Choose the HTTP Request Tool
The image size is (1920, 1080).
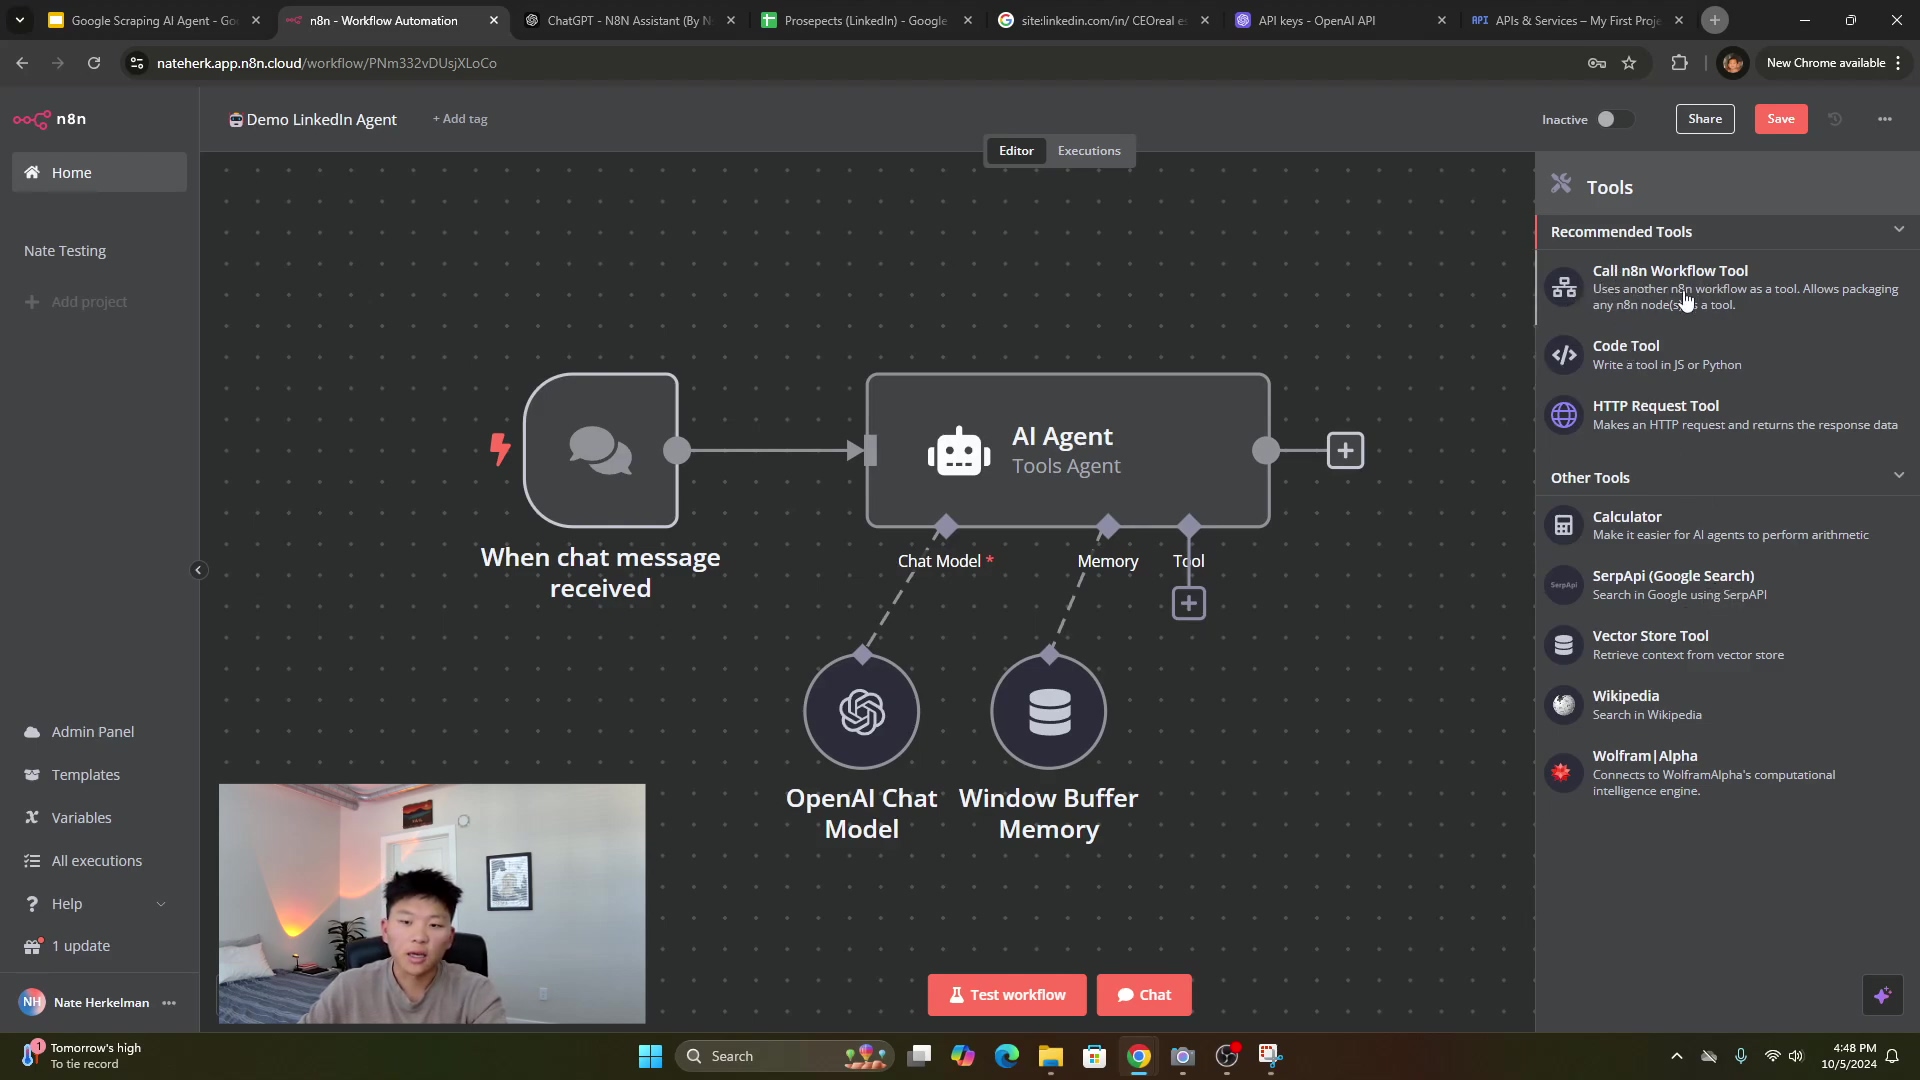[x=1727, y=415]
